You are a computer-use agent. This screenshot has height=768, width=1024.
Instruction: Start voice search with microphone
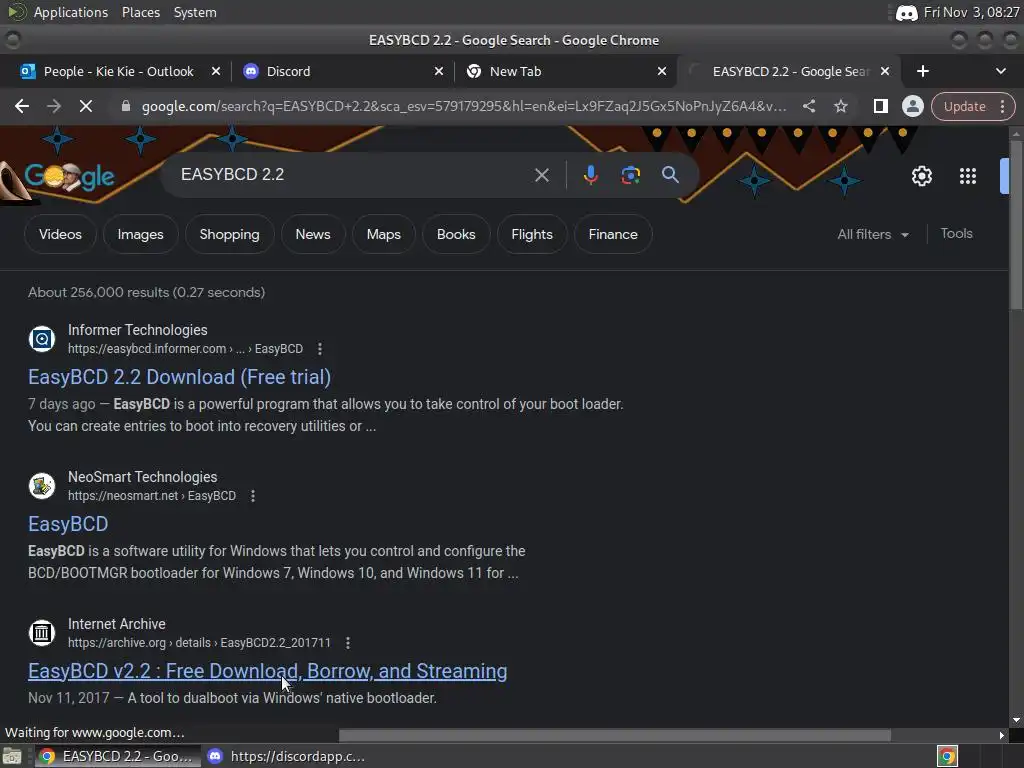(x=590, y=175)
